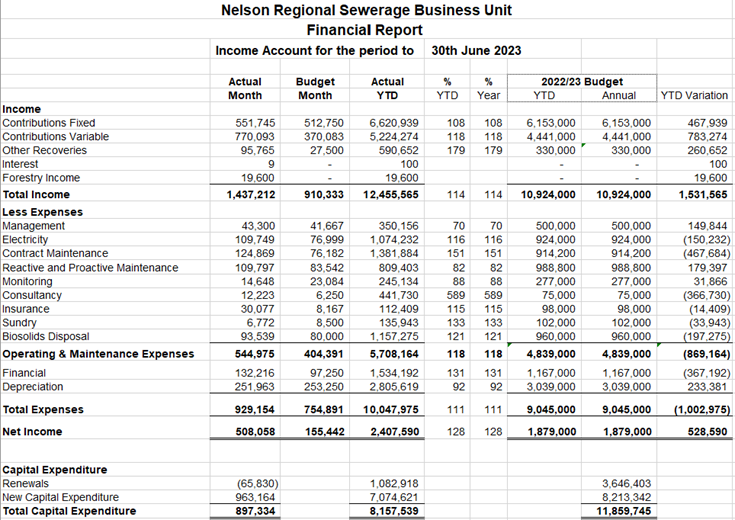Click Net Income budget month 155,442
The image size is (735, 520).
[324, 432]
